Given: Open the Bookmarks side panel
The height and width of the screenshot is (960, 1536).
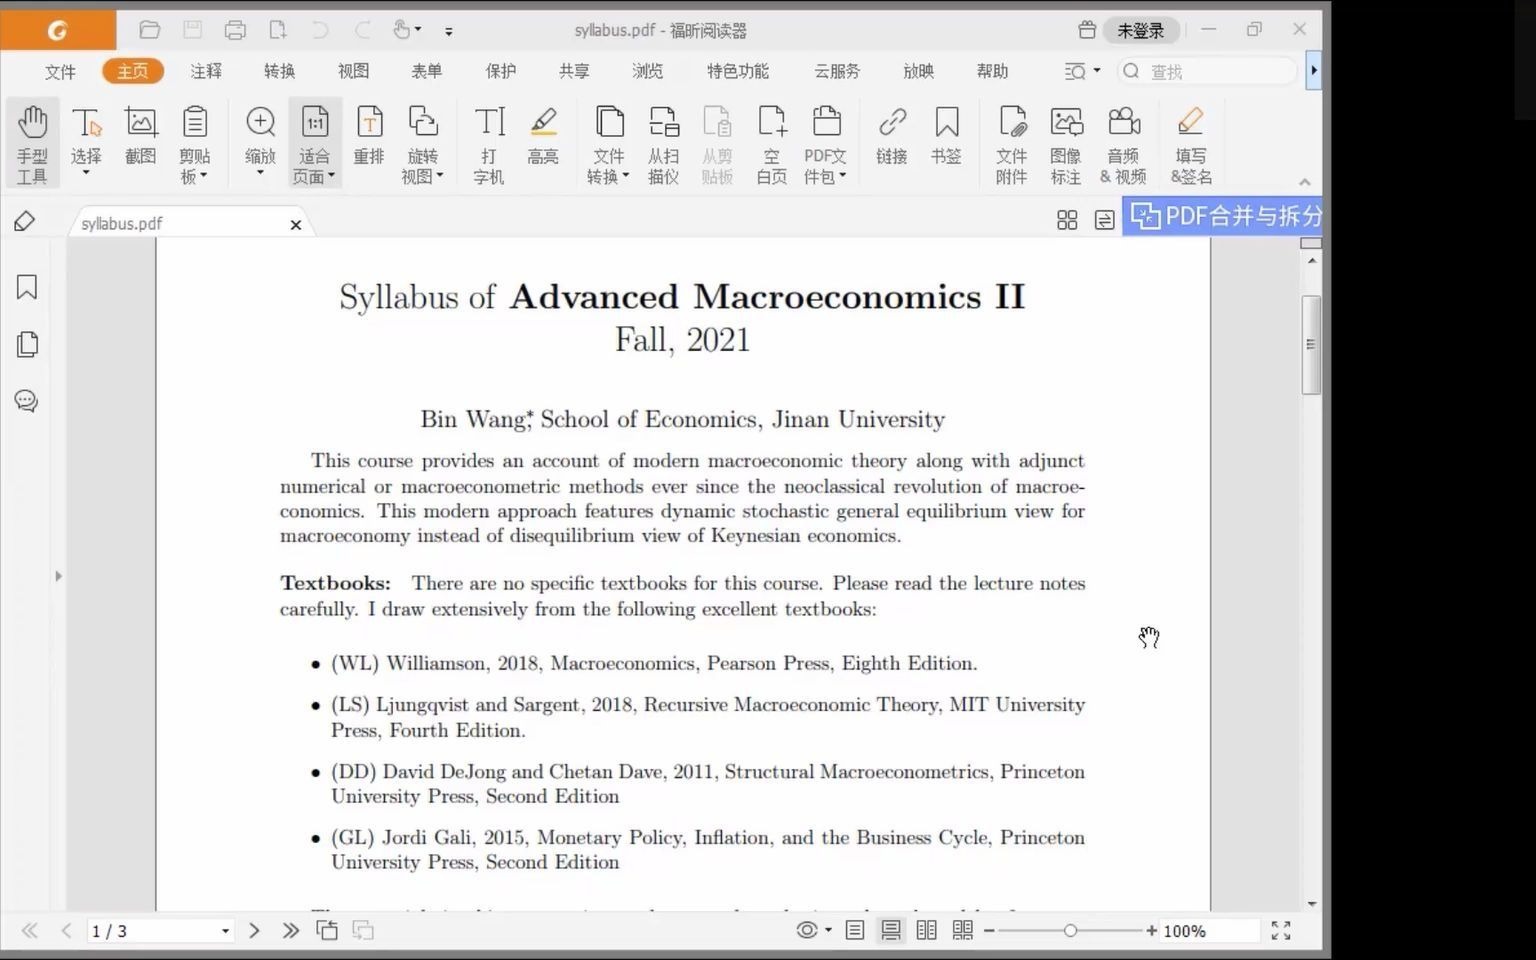Looking at the screenshot, I should pos(27,288).
